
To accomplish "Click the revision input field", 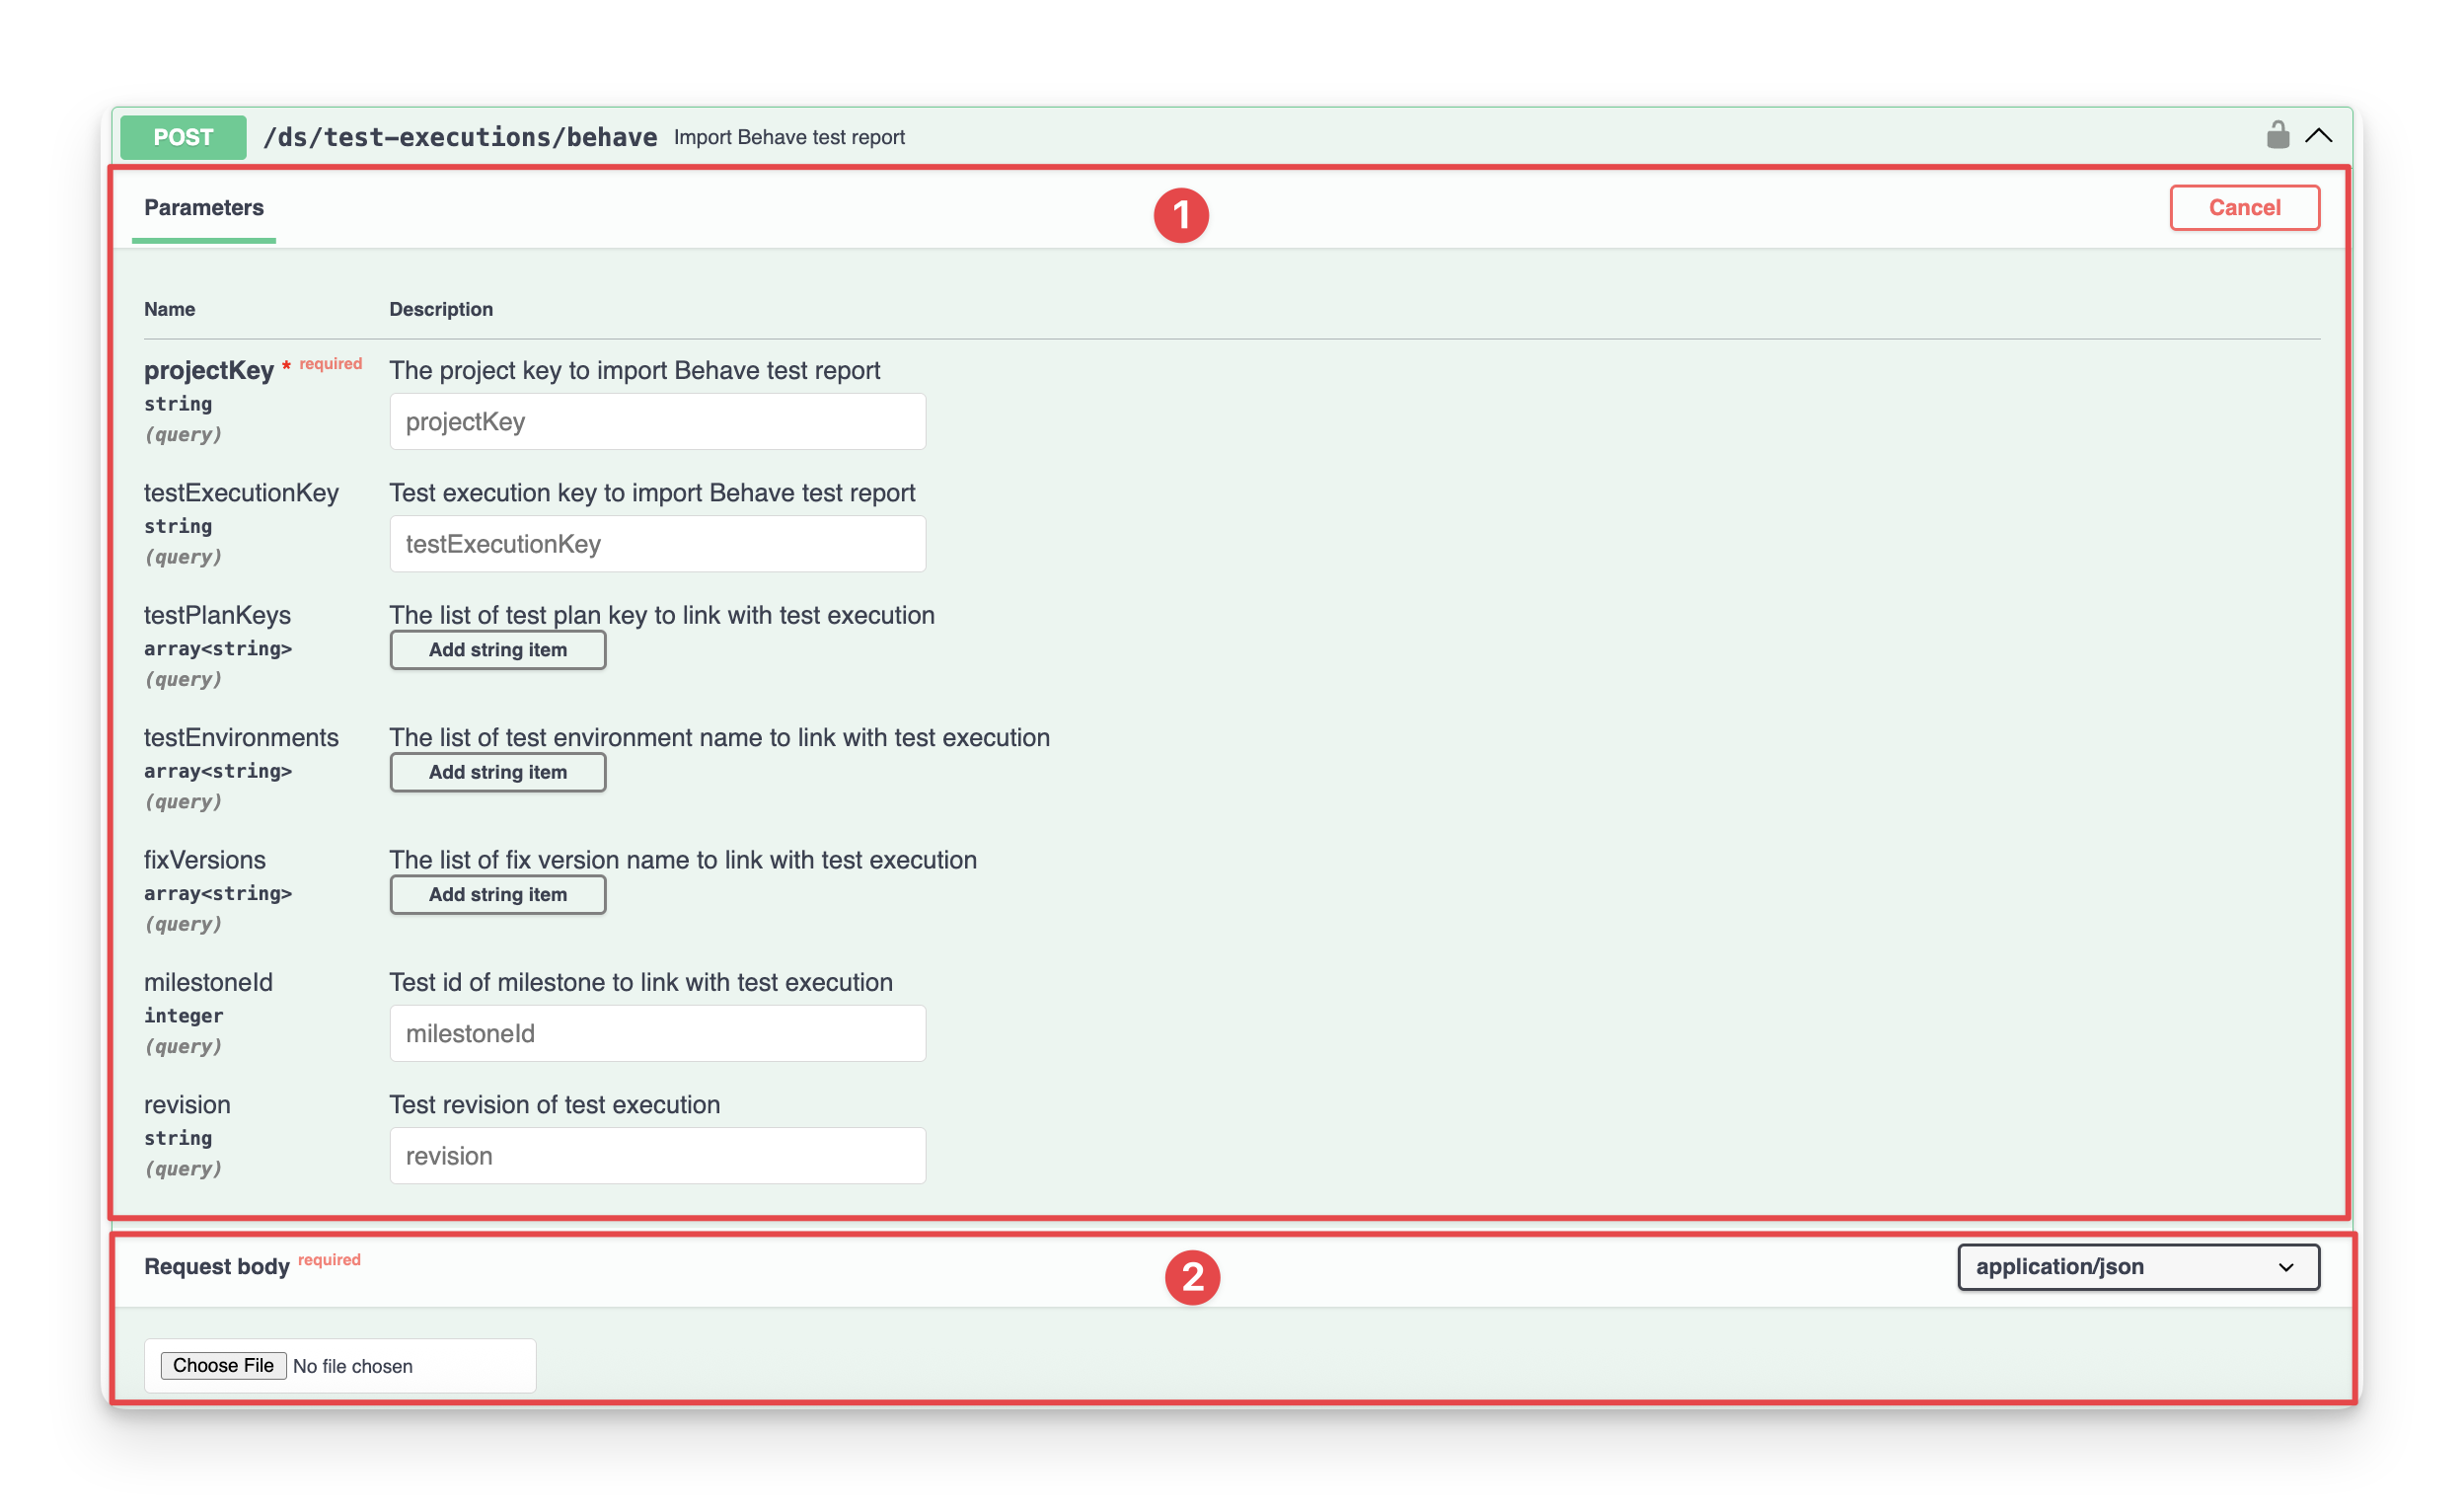I will point(657,1156).
